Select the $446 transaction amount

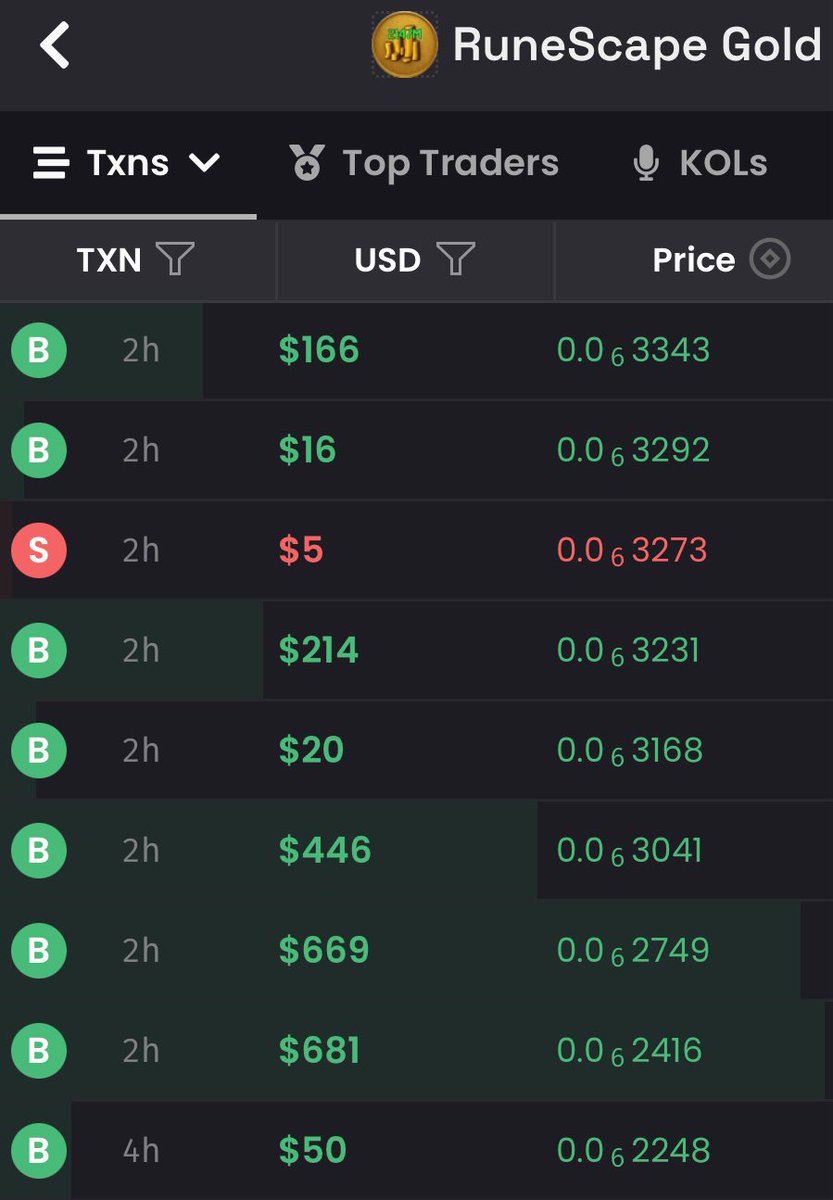325,850
